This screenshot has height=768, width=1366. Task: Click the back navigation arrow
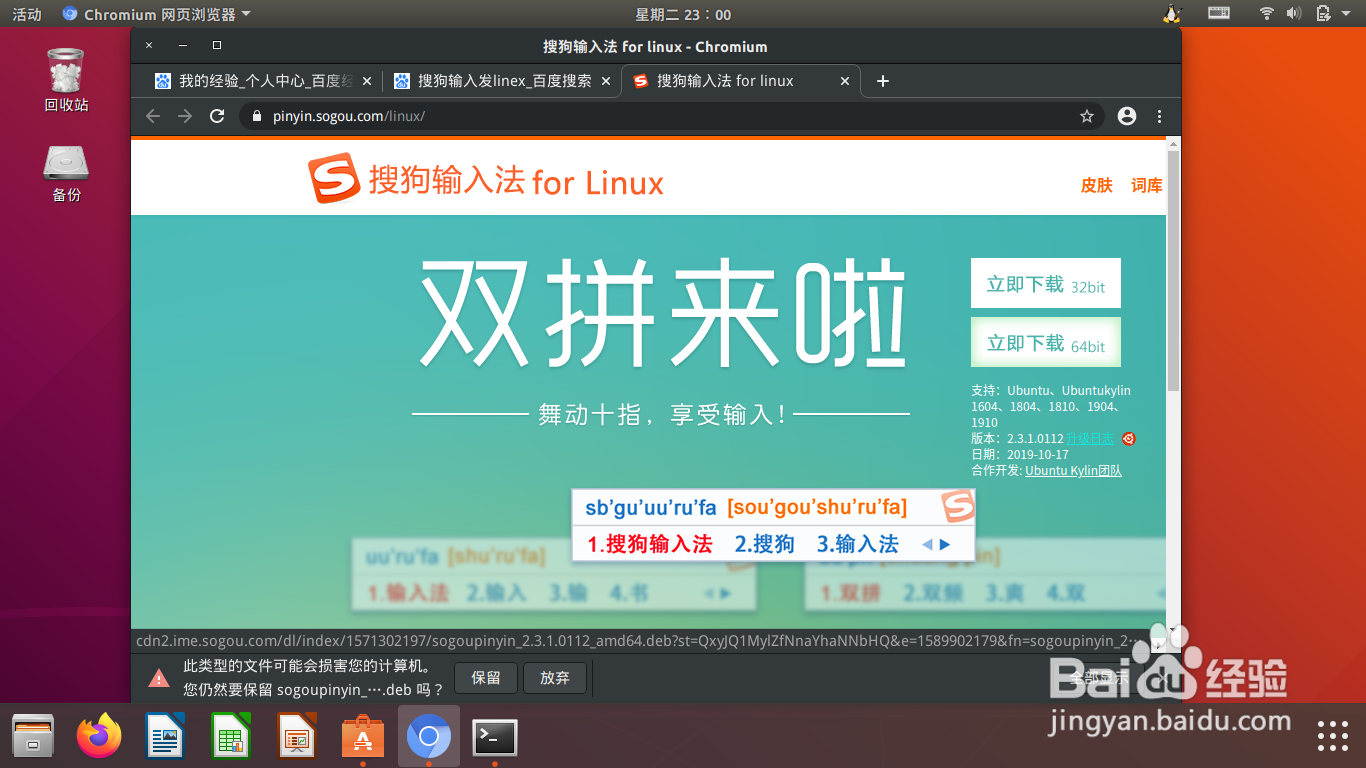[x=152, y=116]
